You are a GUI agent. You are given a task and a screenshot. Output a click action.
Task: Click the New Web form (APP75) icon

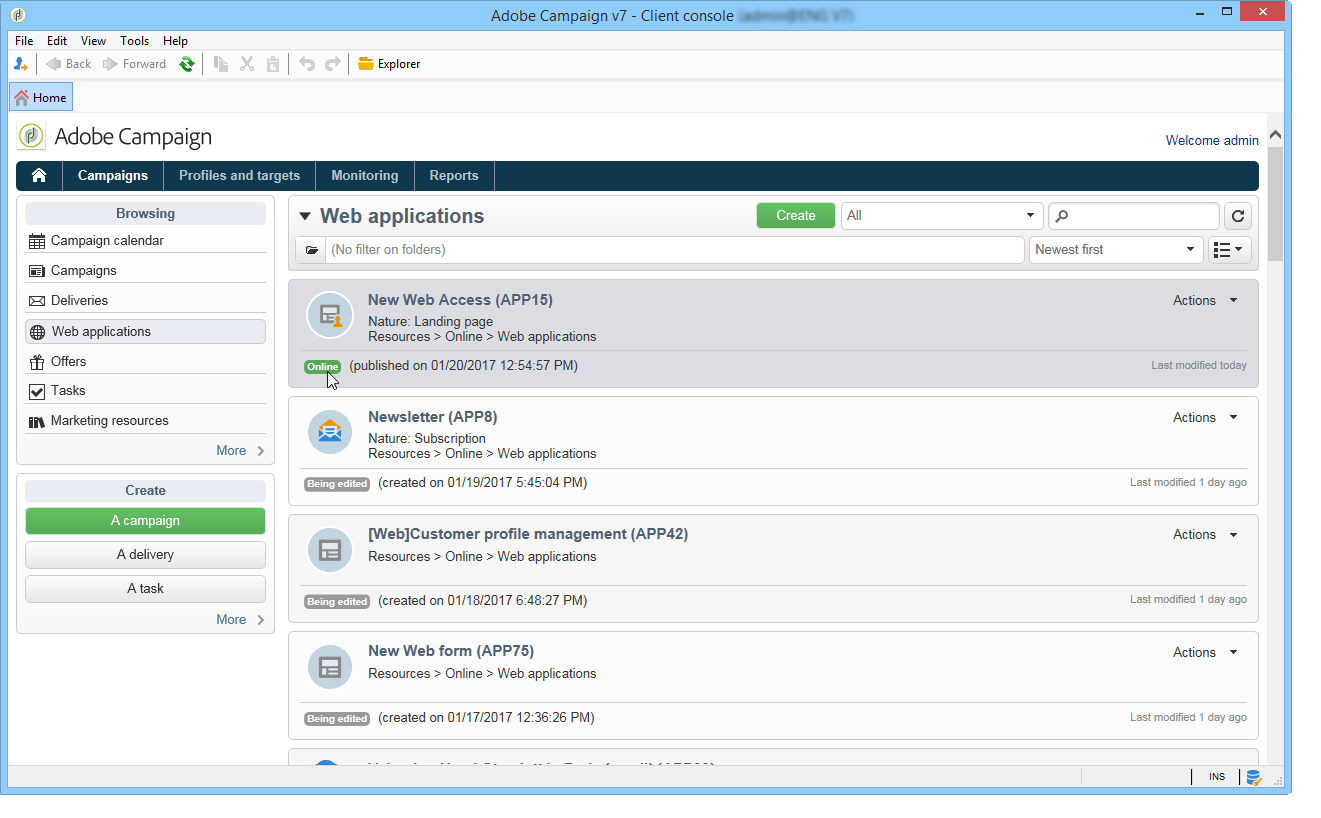(x=330, y=667)
